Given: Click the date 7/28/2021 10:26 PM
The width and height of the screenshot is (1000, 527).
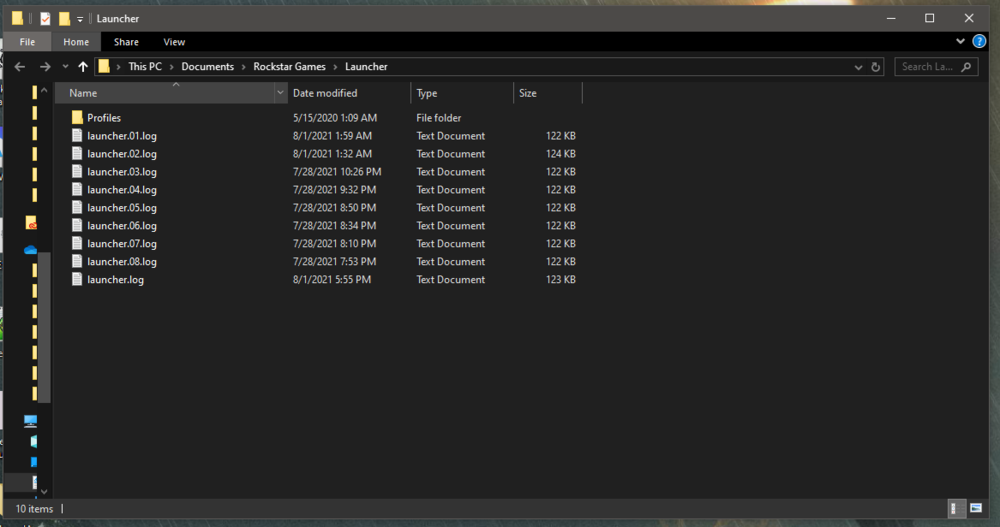Looking at the screenshot, I should [x=337, y=172].
